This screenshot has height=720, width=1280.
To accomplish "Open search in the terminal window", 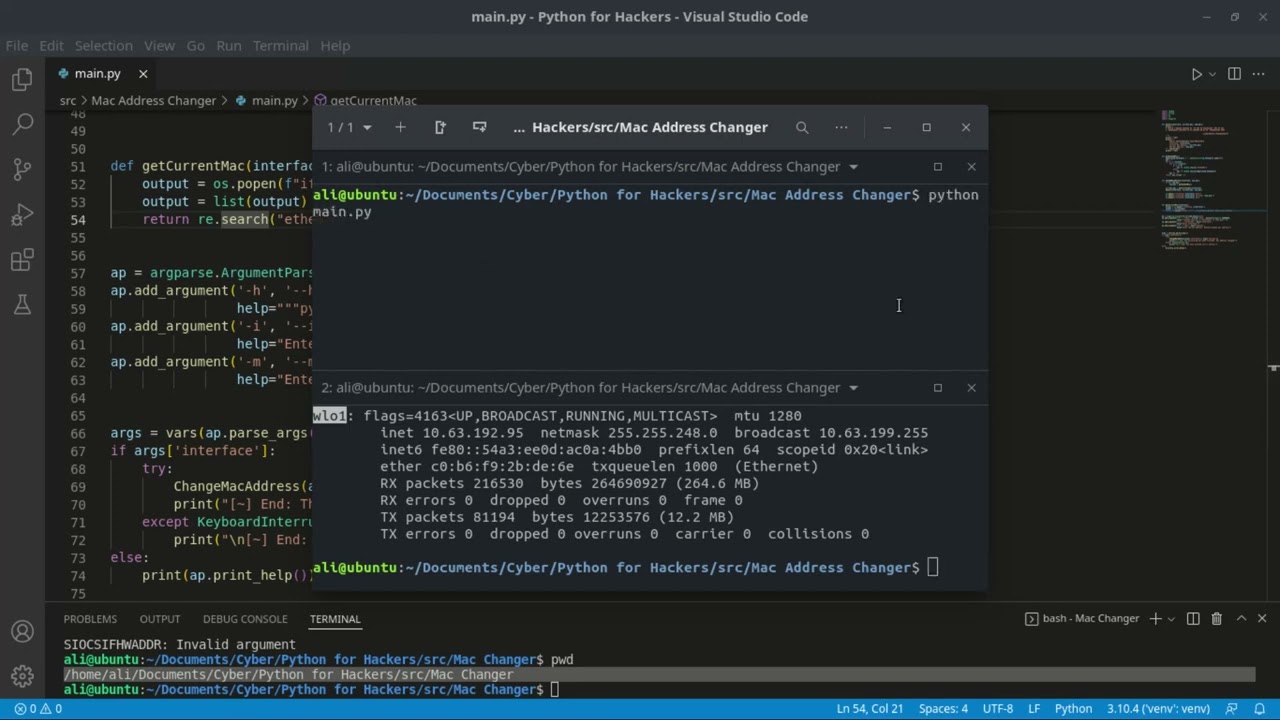I will (802, 127).
